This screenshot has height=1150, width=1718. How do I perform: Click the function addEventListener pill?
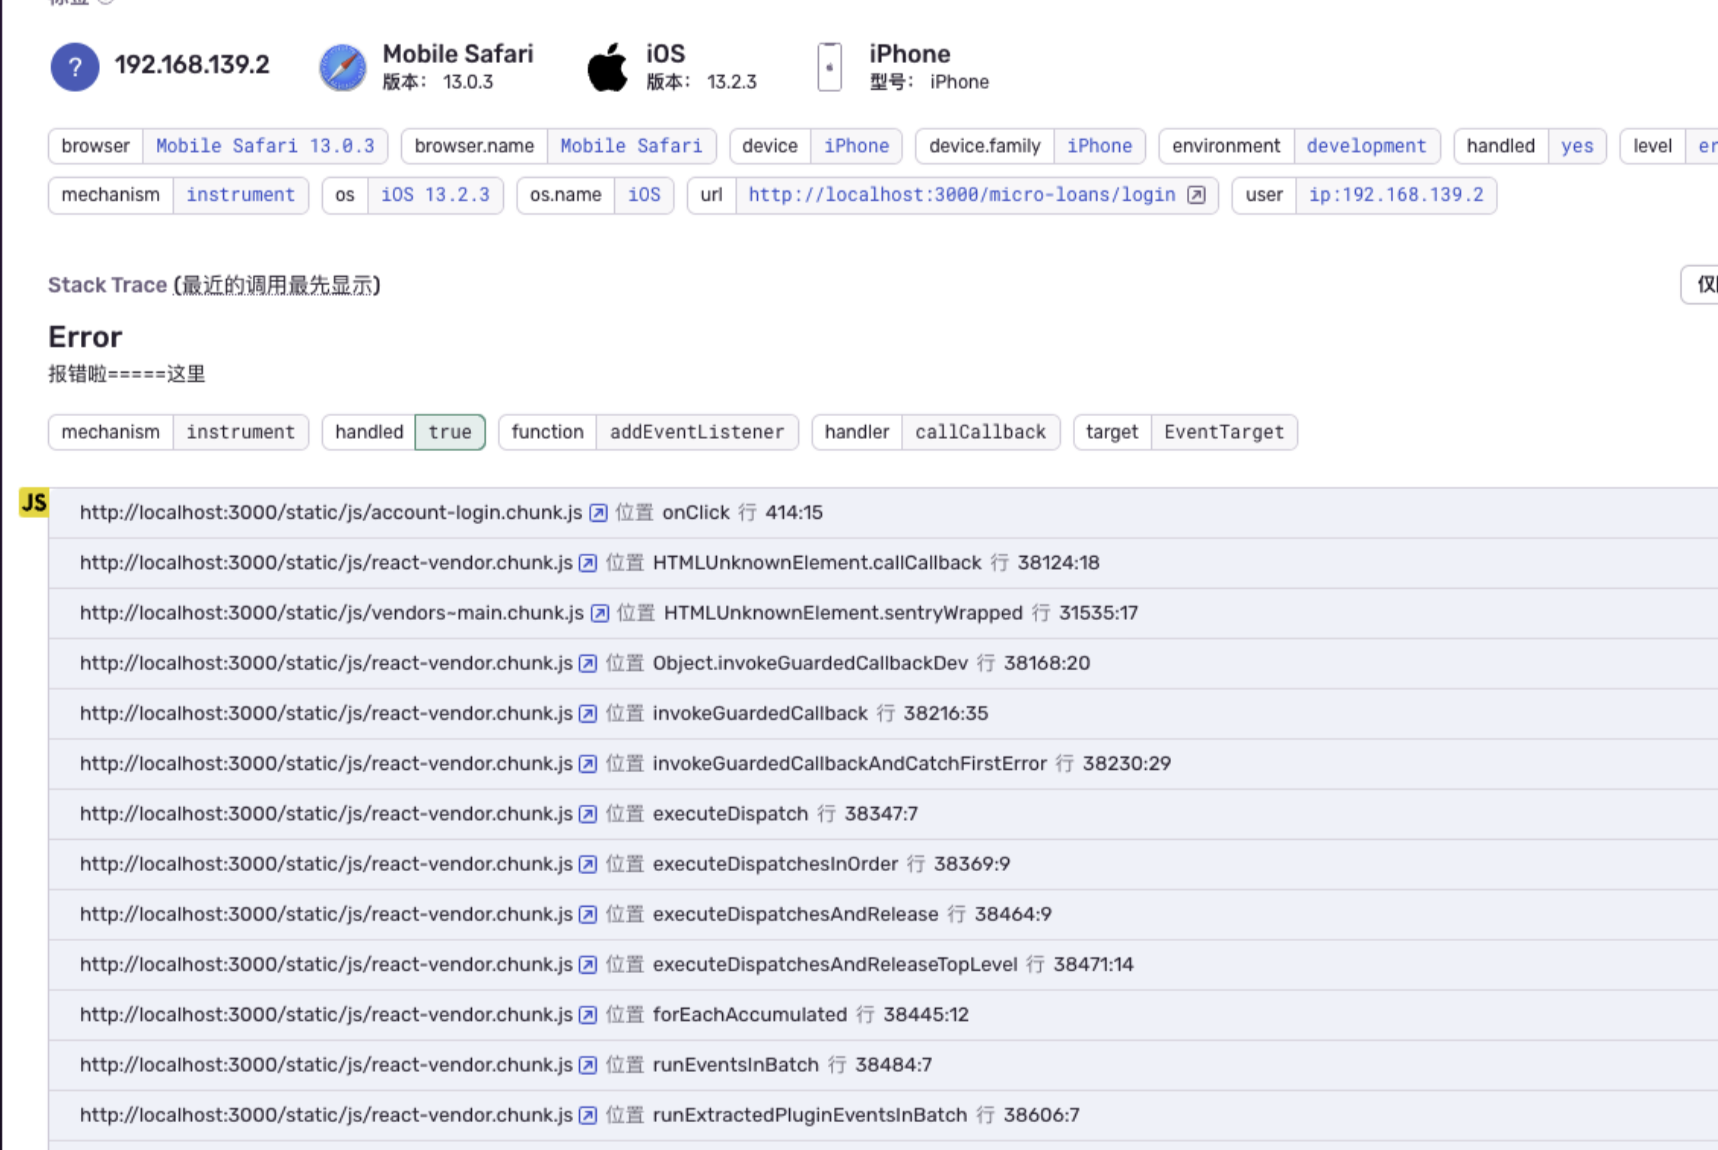[x=648, y=432]
